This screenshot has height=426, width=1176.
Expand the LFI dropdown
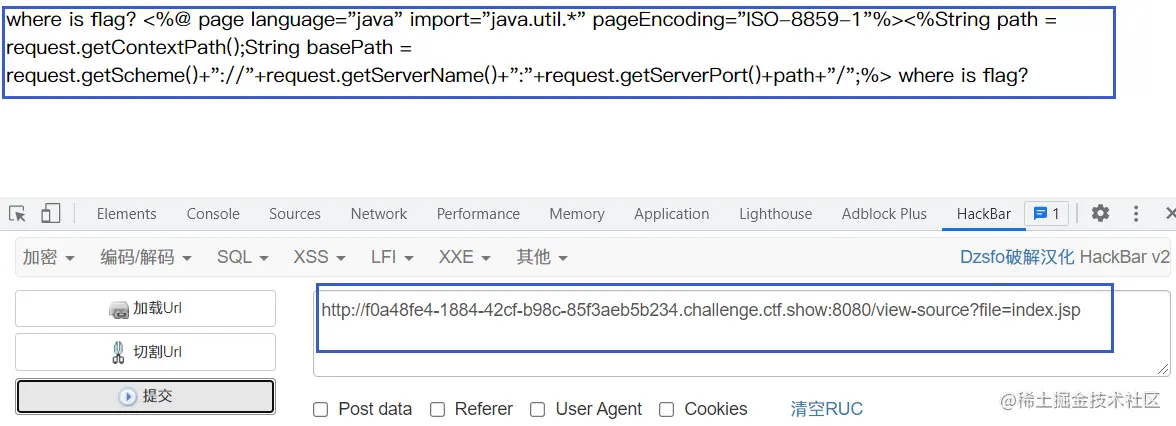392,257
